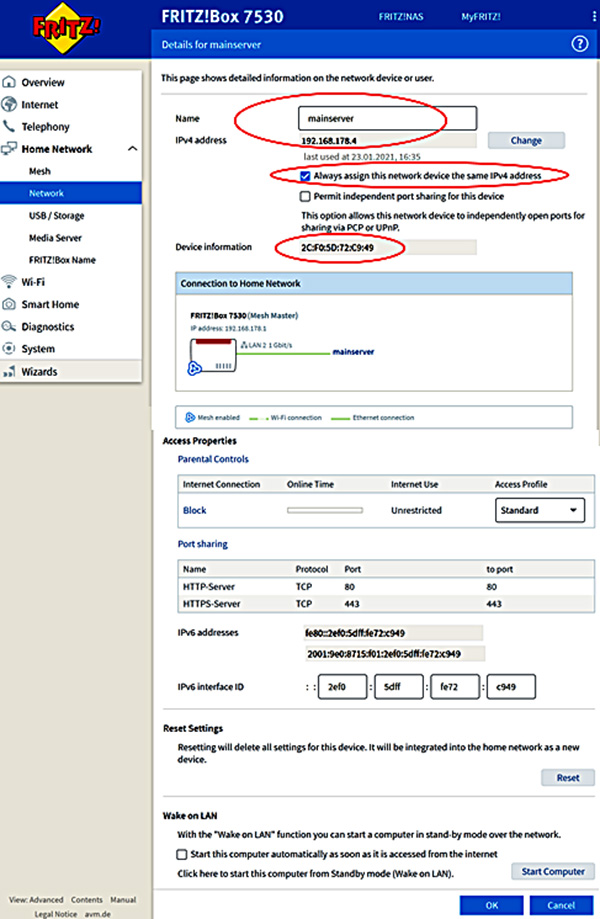Click the Overview house icon
Viewport: 600px width, 919px height.
click(x=9, y=81)
